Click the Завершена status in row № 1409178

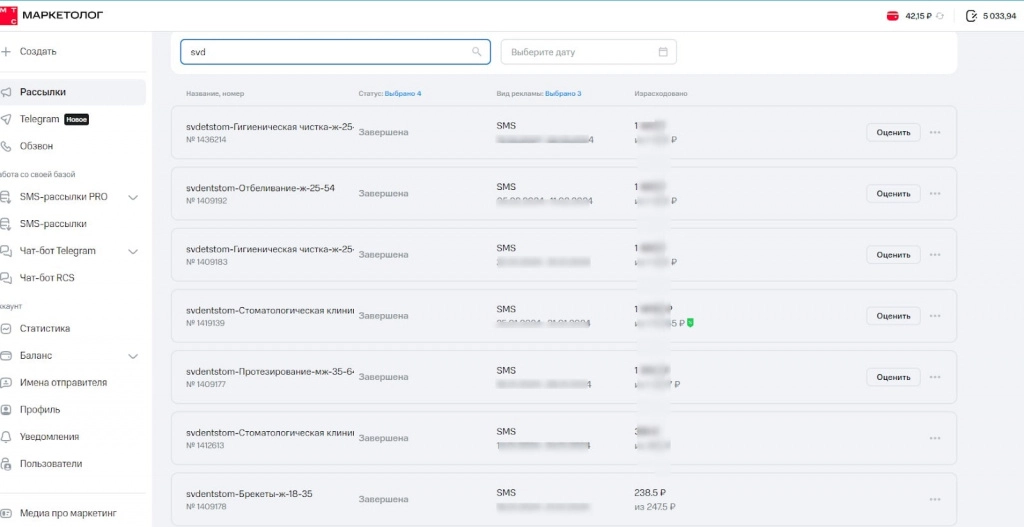pos(383,500)
